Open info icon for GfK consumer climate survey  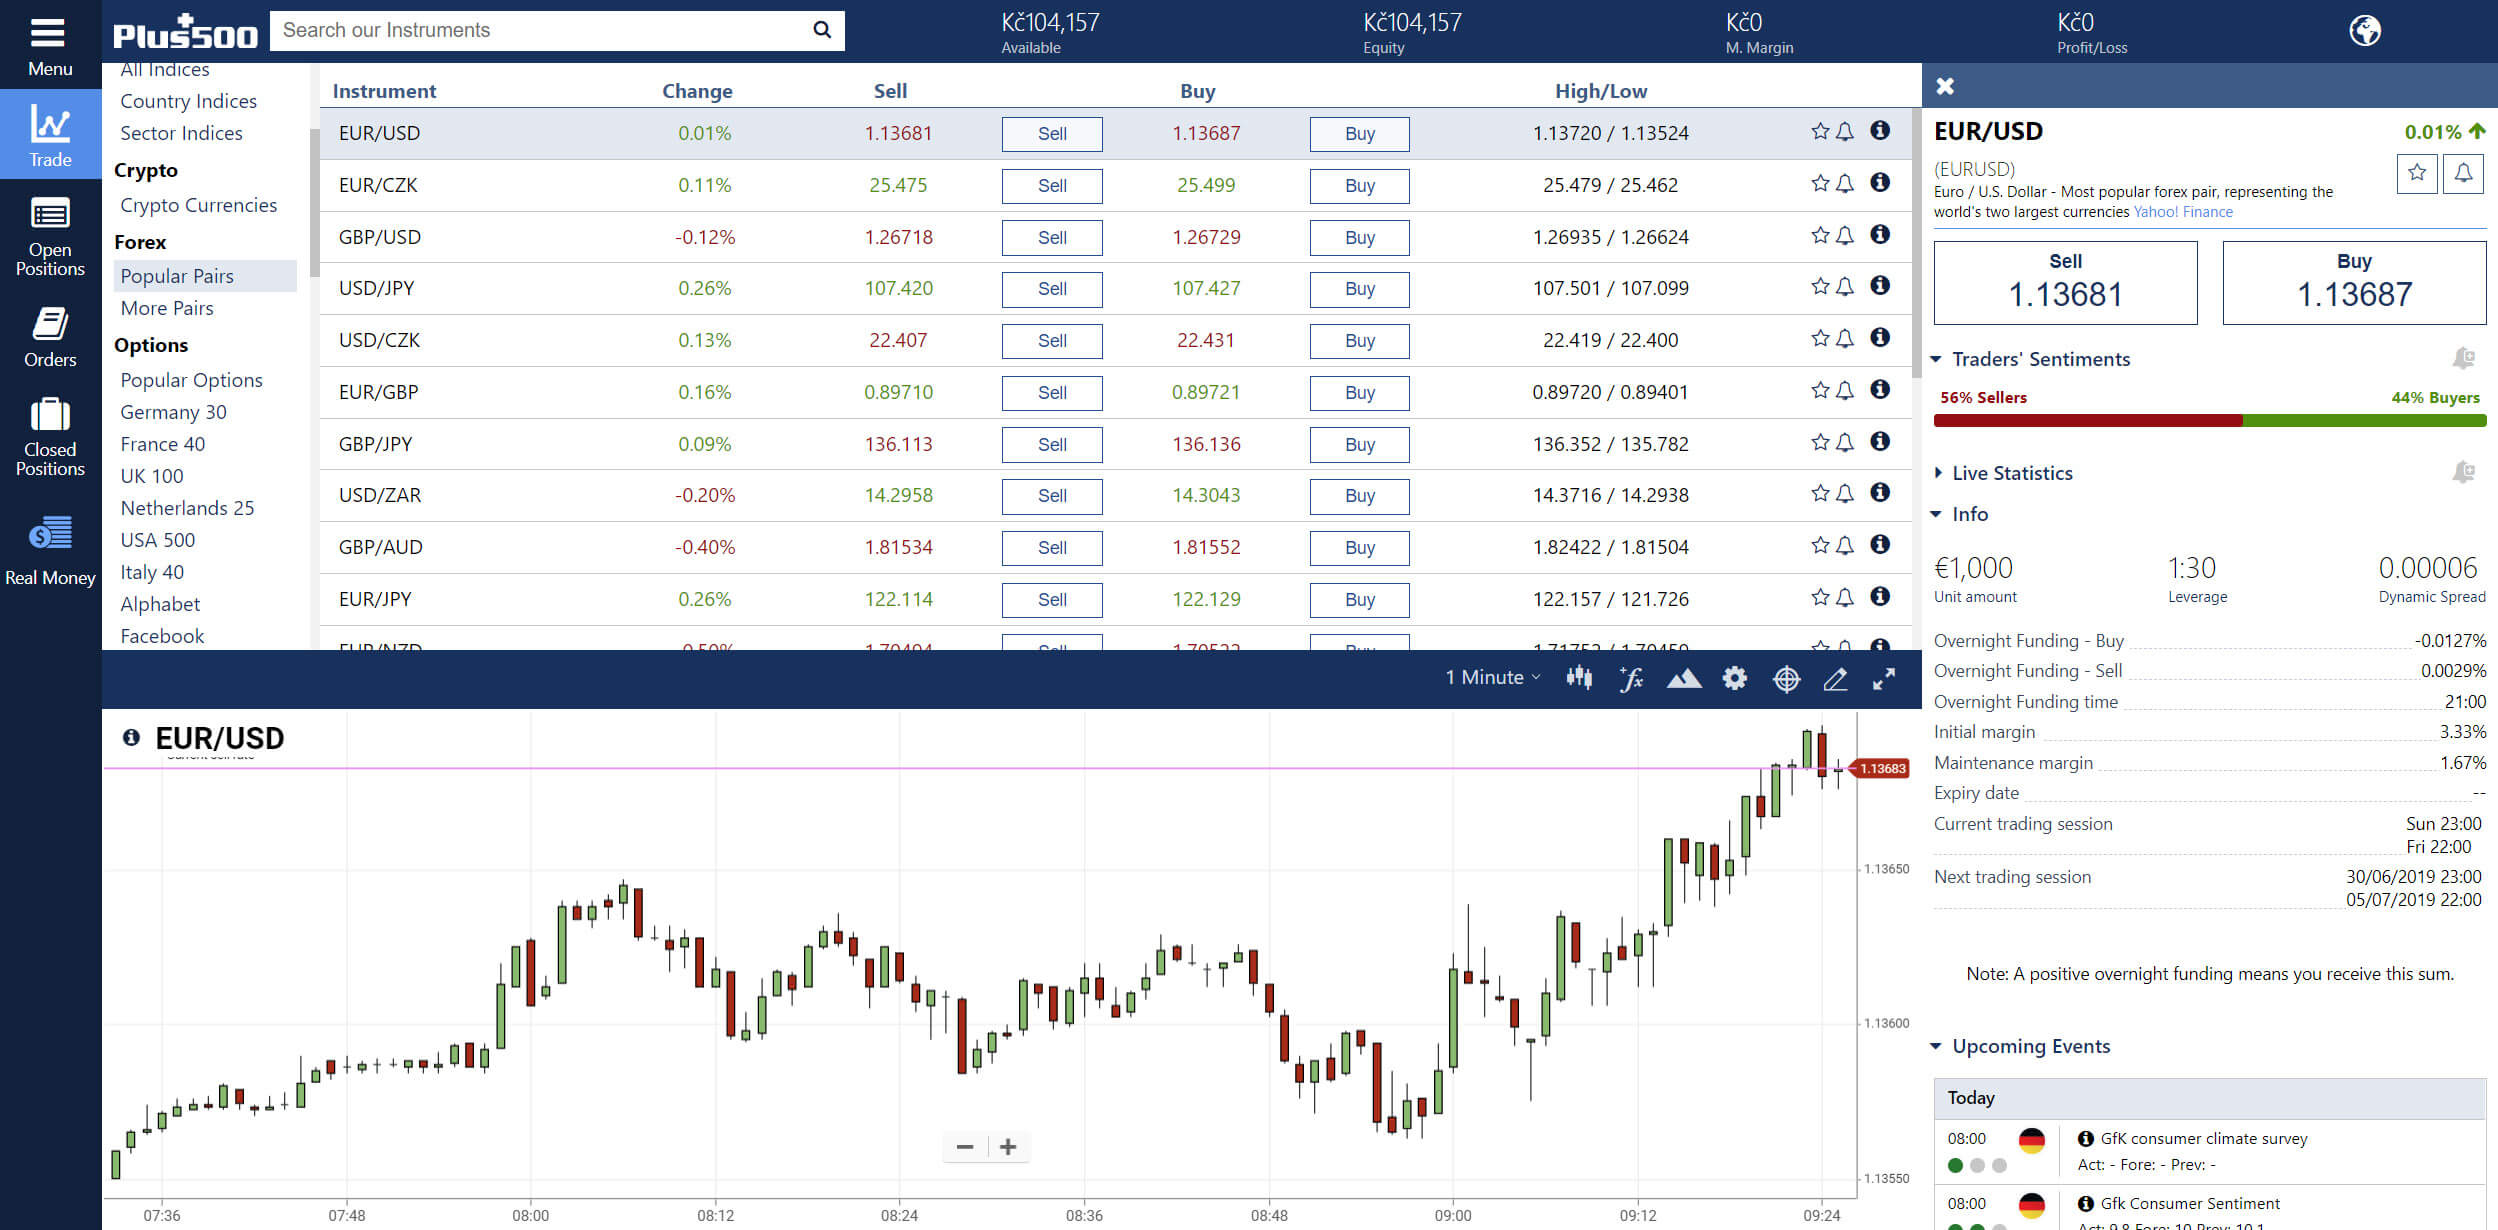[2085, 1138]
